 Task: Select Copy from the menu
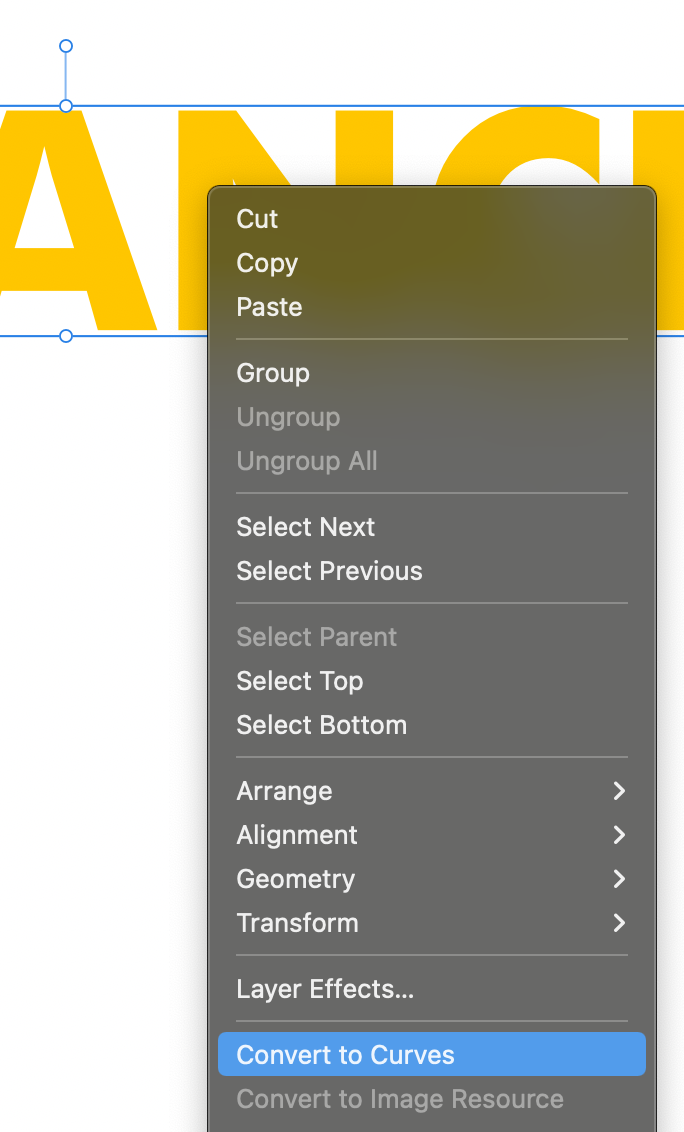(266, 263)
